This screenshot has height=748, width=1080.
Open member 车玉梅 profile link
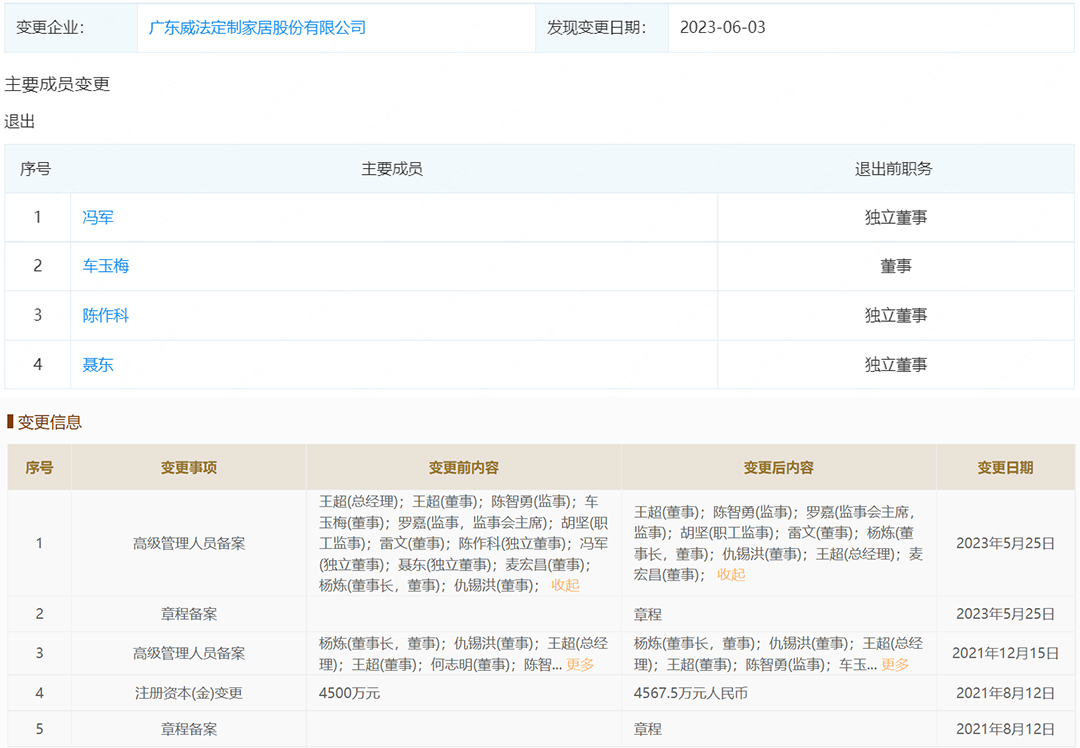coord(105,266)
